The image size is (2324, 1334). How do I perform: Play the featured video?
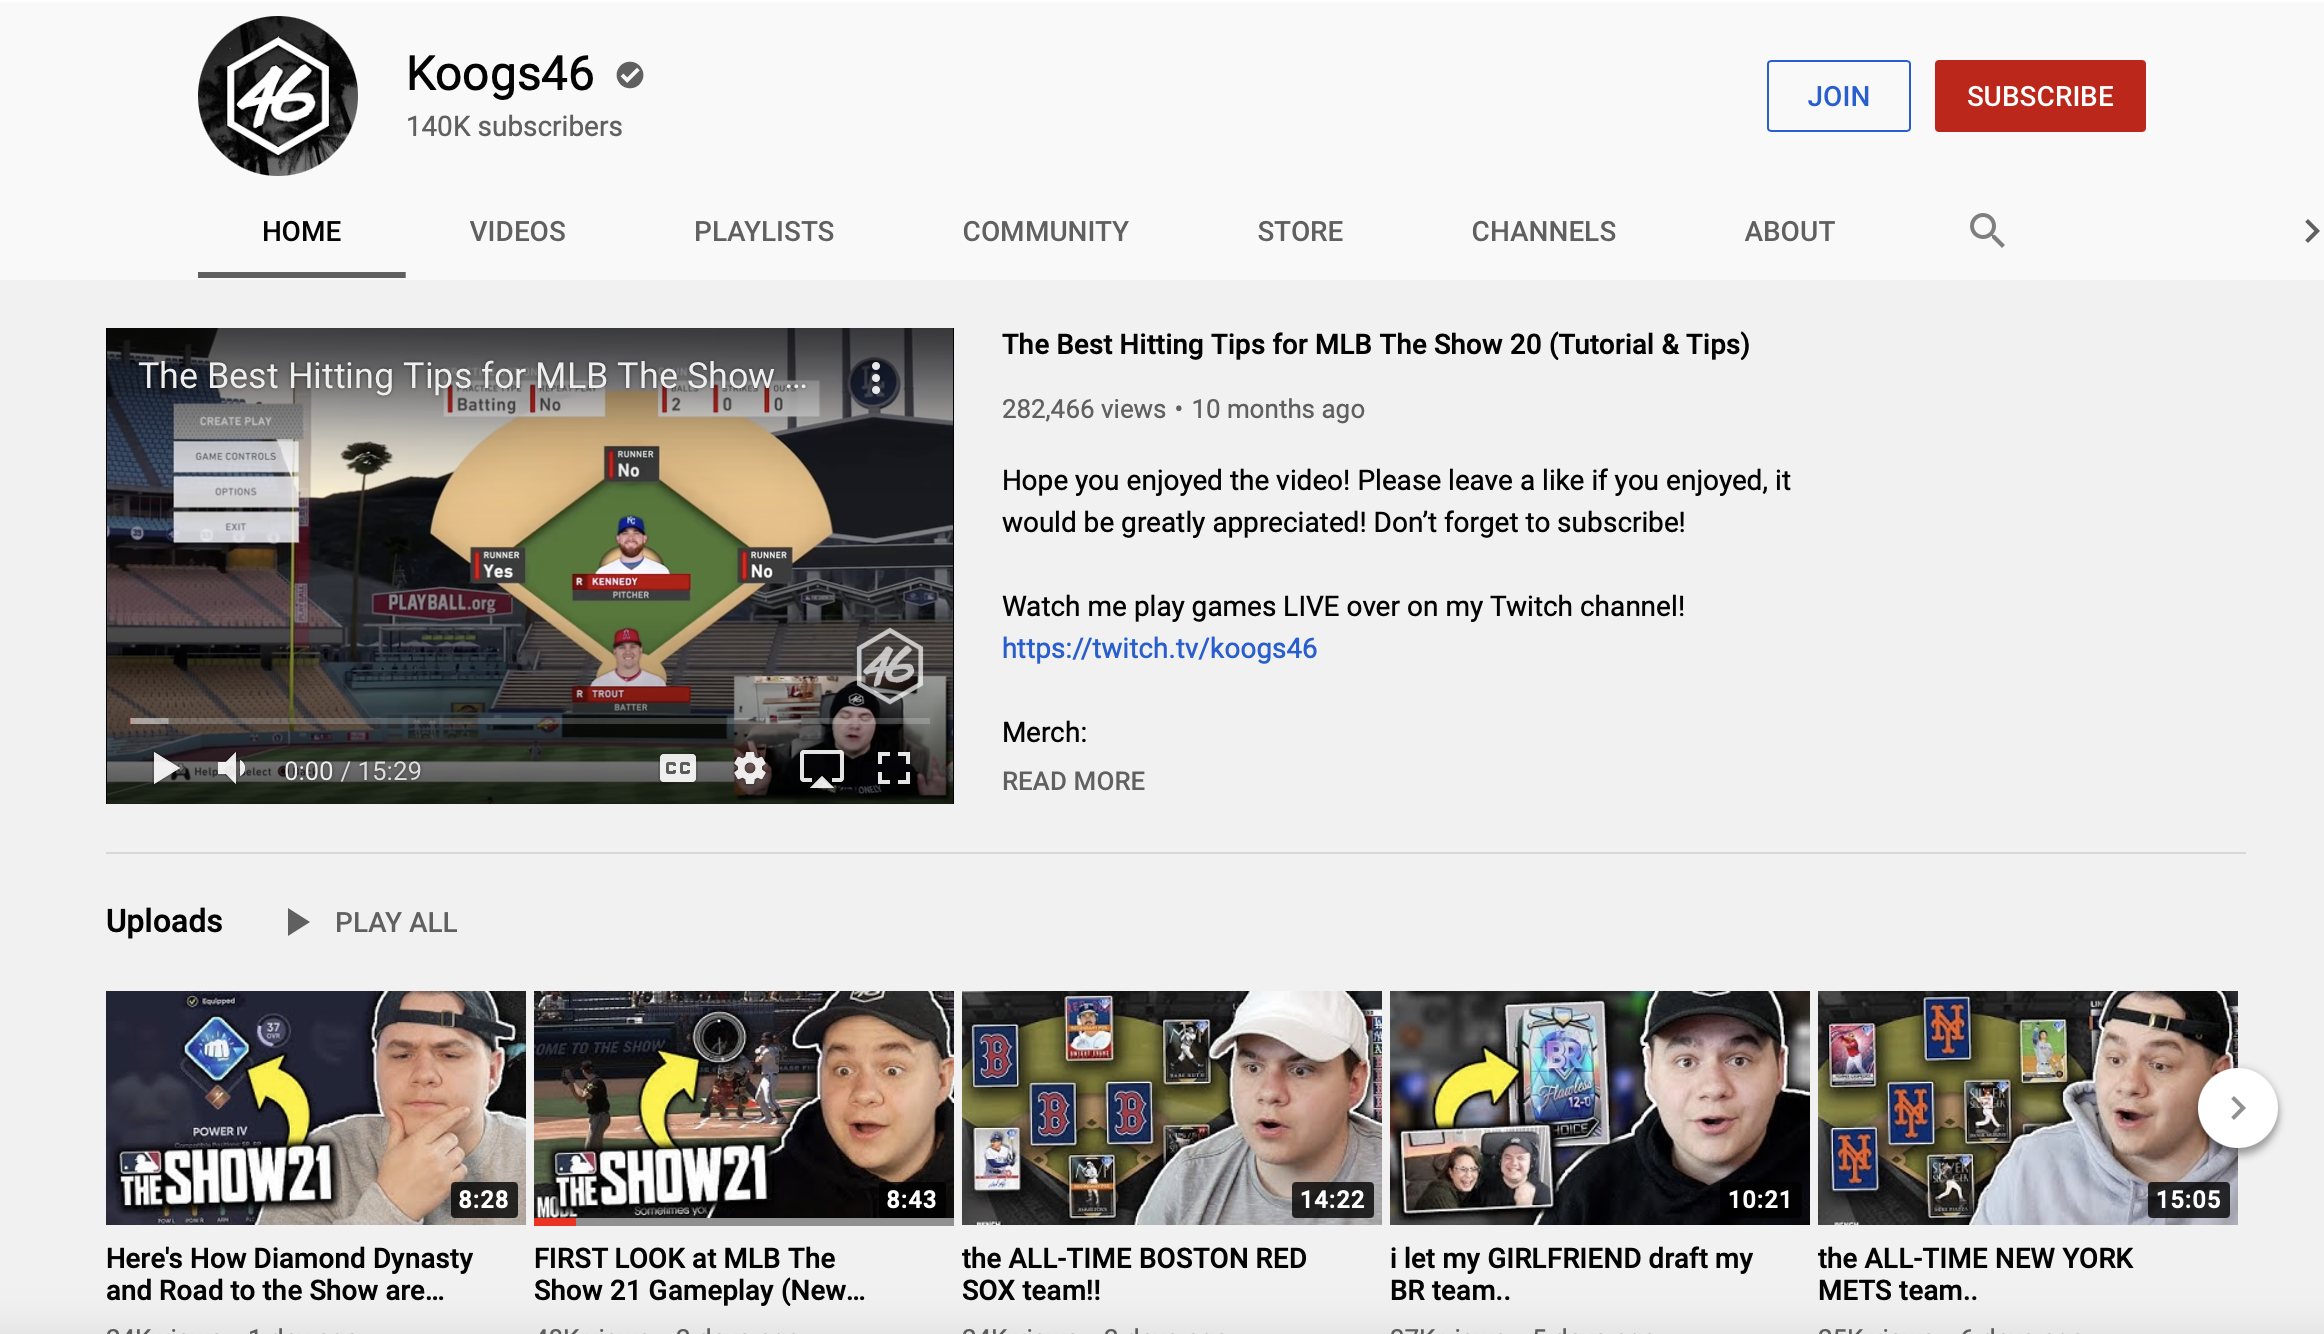[166, 769]
